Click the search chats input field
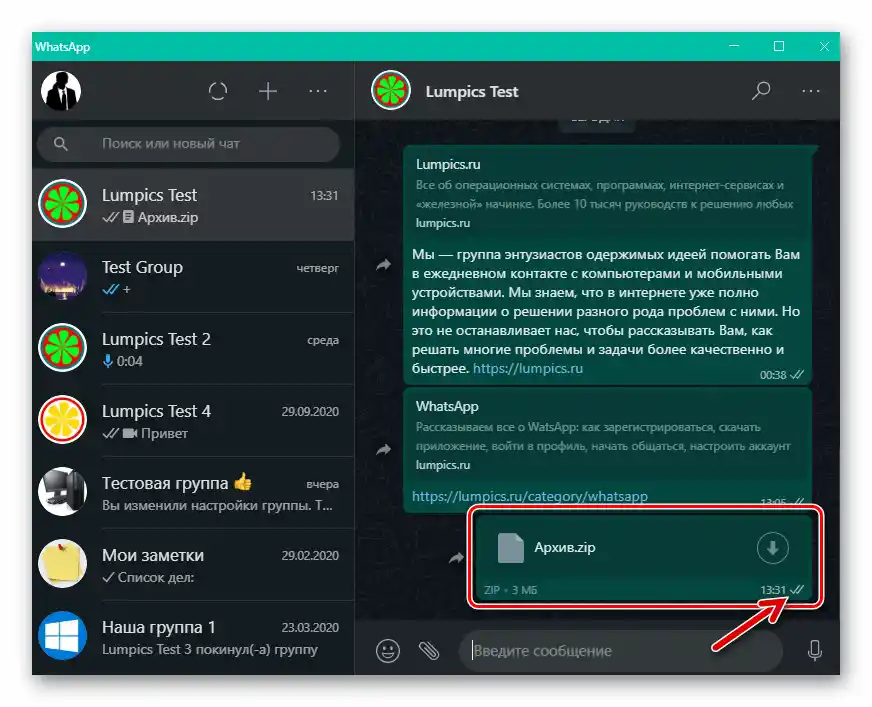 (x=189, y=144)
